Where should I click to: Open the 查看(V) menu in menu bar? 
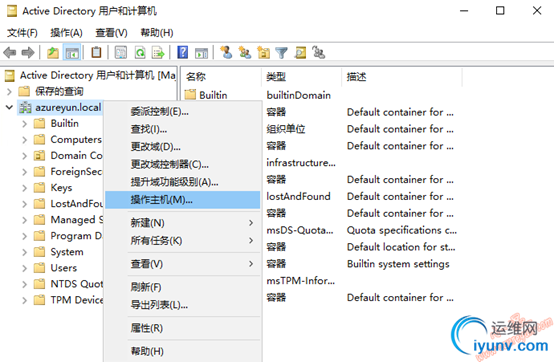[x=111, y=33]
